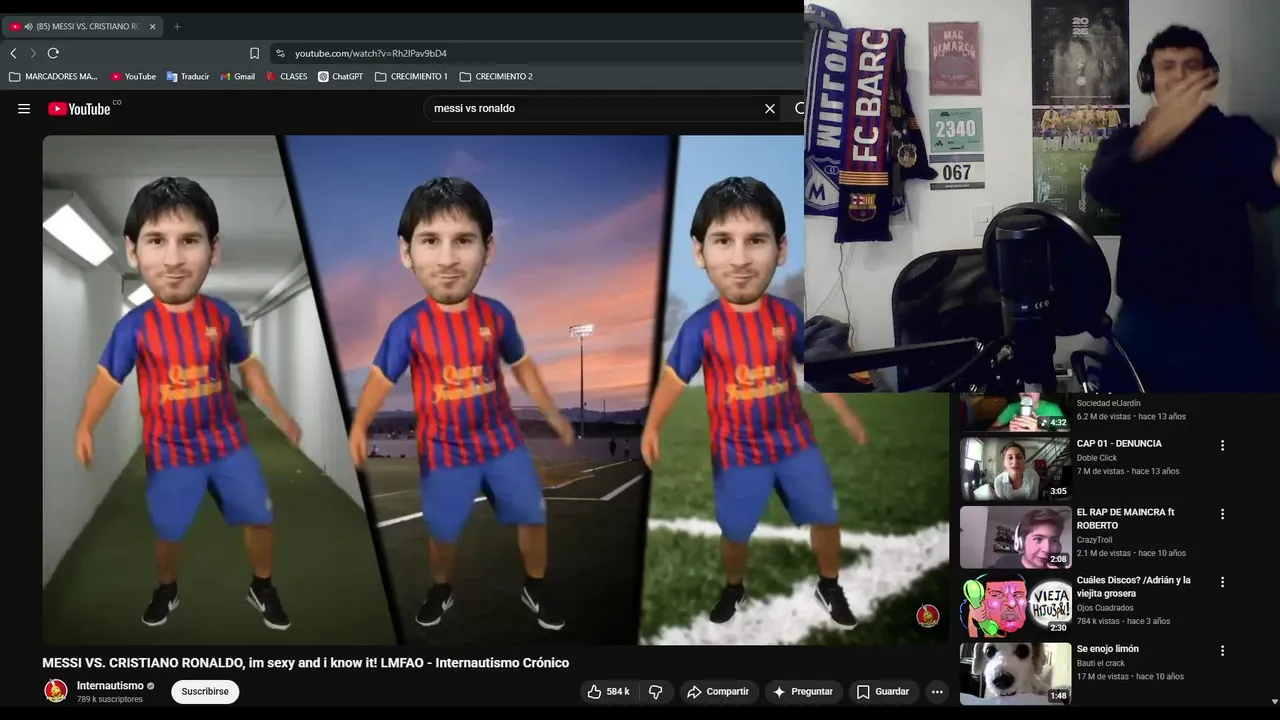Open options menu for Cuáles Discos? video
The width and height of the screenshot is (1280, 720).
click(1222, 582)
